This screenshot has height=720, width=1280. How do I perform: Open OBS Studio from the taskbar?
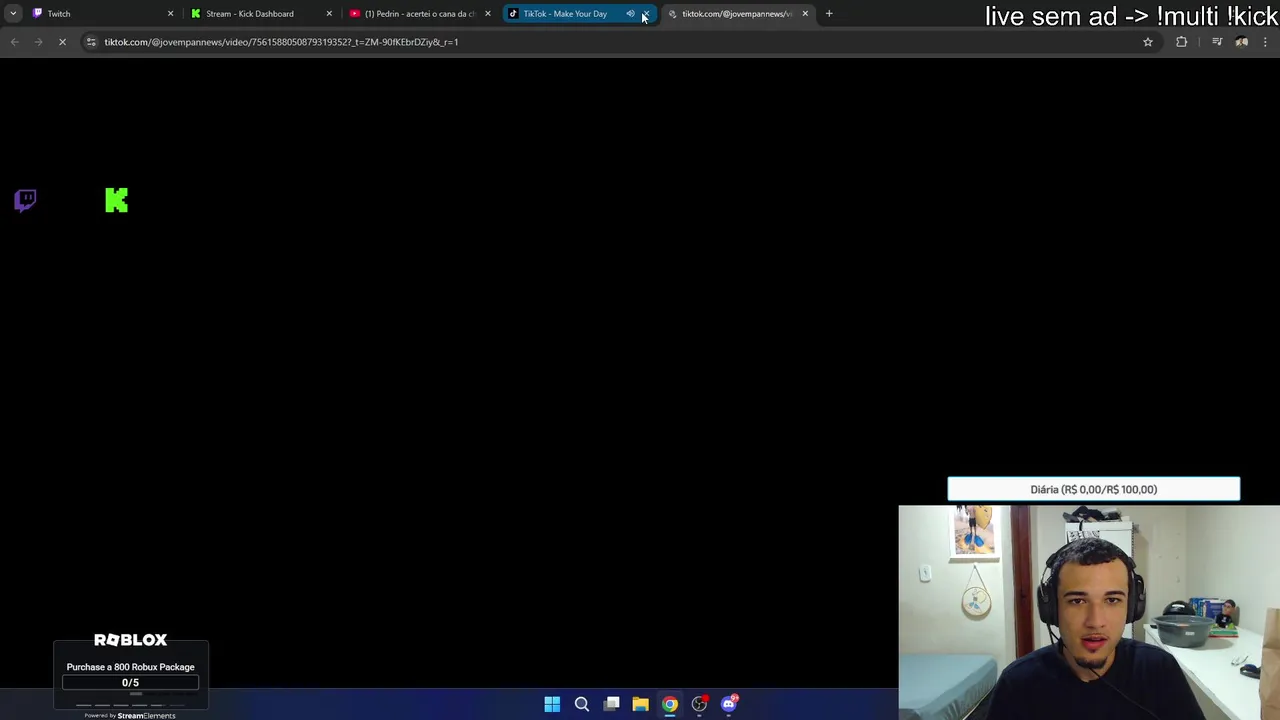coord(700,704)
